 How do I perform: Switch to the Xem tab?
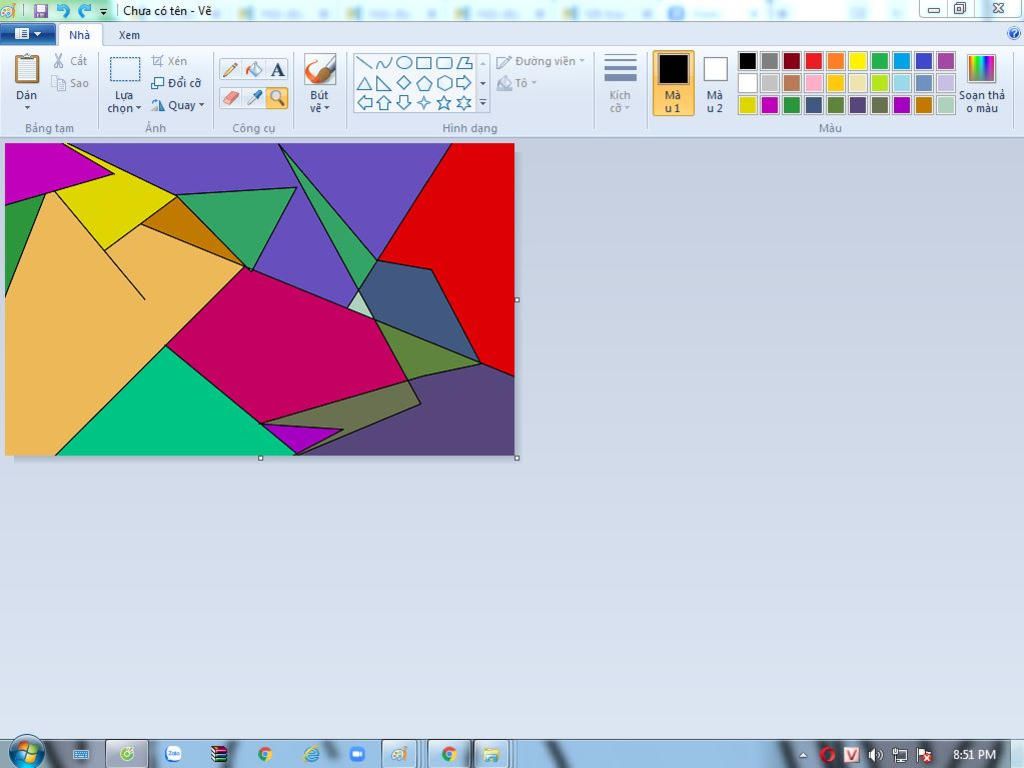129,35
